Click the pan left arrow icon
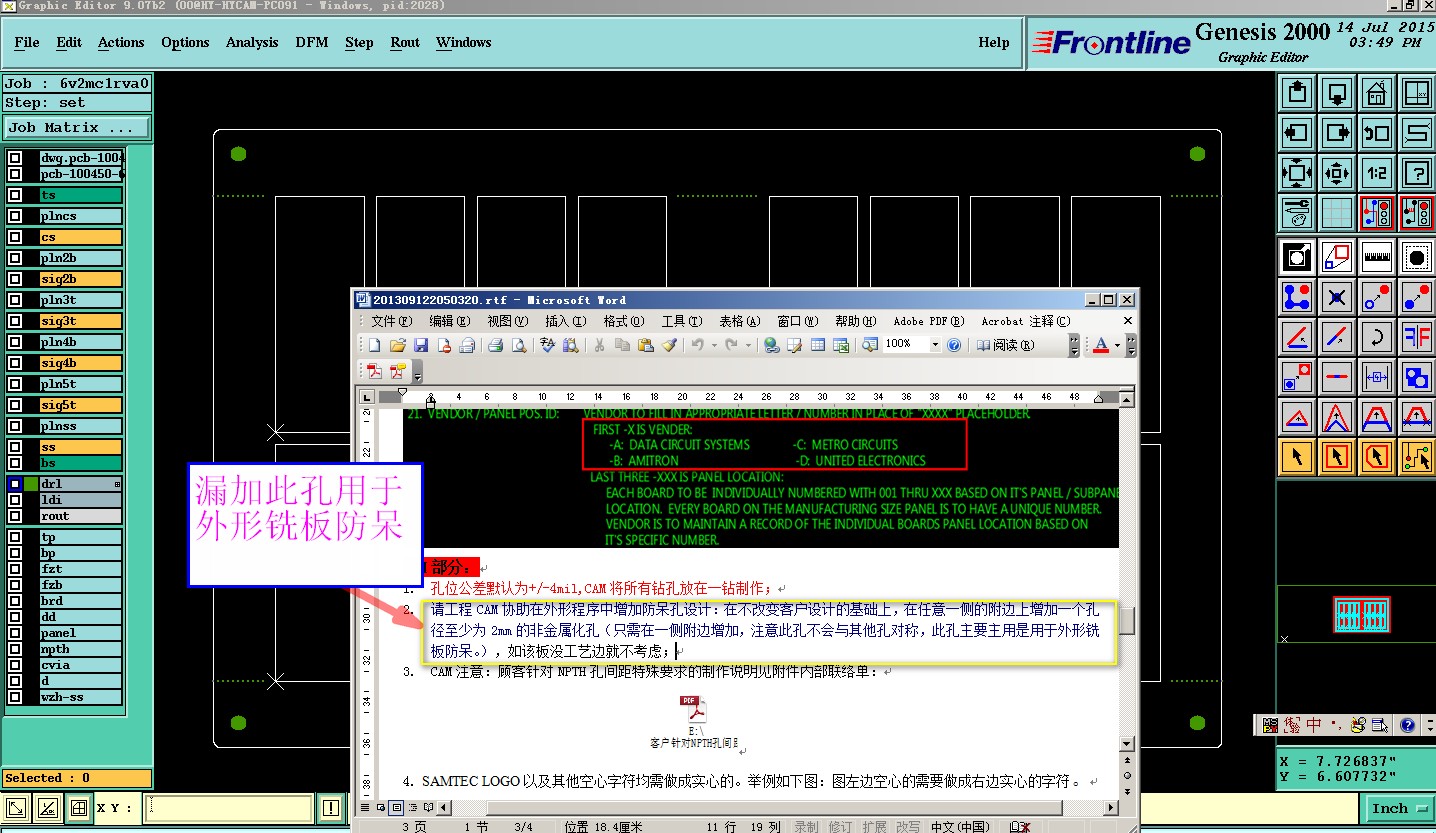Image resolution: width=1436 pixels, height=833 pixels. point(1297,132)
